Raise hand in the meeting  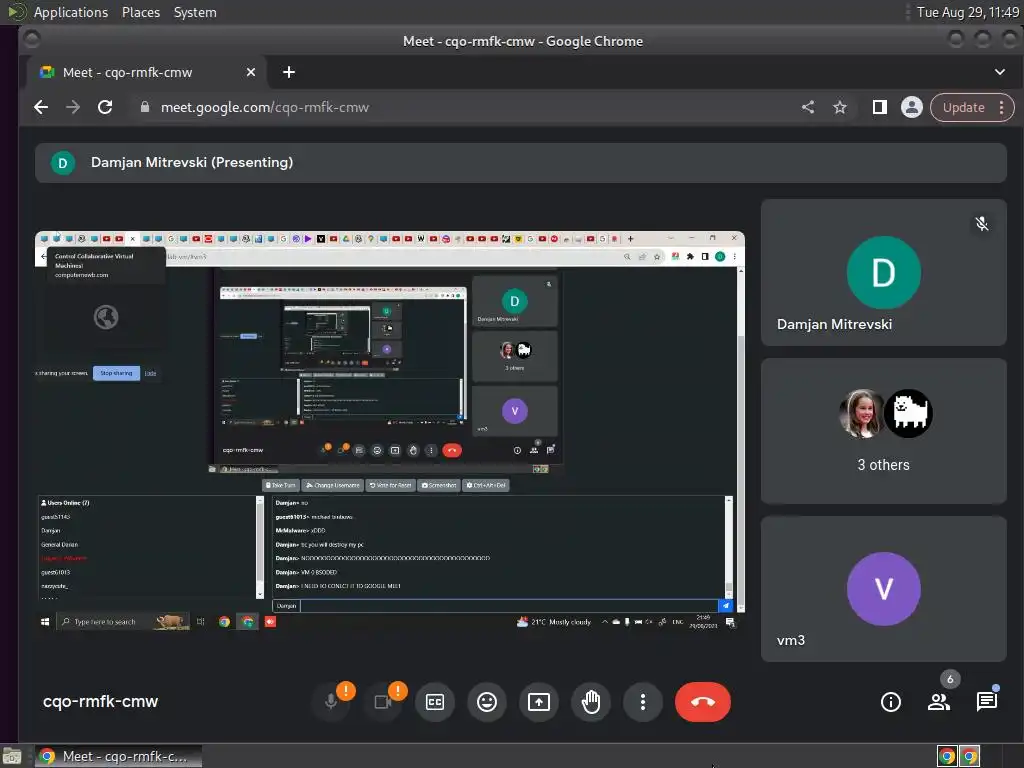point(591,702)
